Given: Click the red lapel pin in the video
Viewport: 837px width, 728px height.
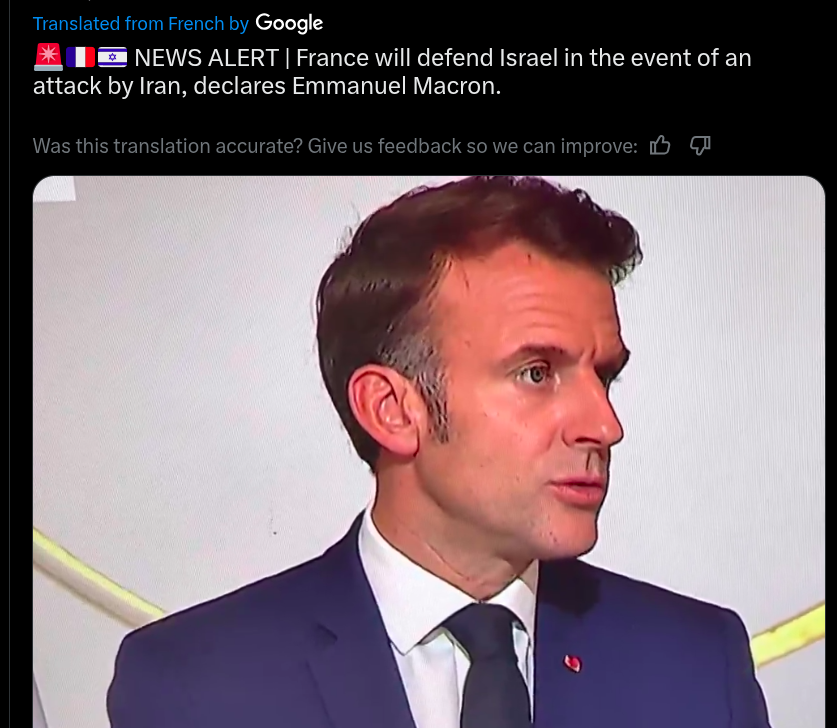Looking at the screenshot, I should coord(572,663).
